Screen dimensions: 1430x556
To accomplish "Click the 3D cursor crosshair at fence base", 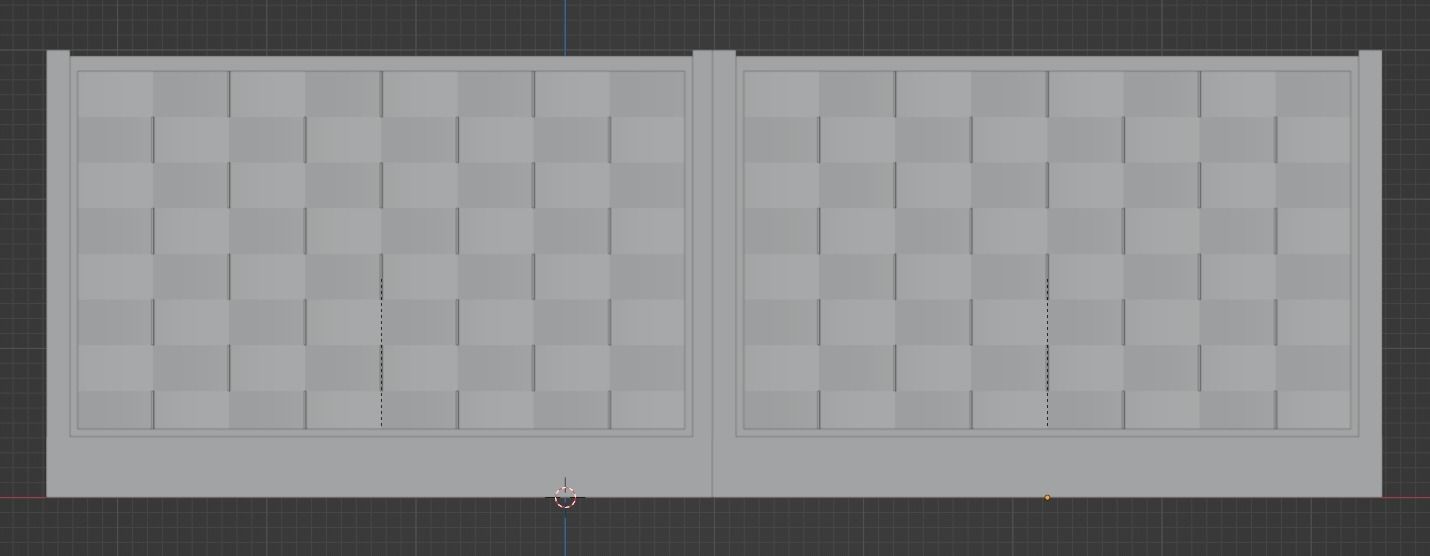I will coord(565,497).
